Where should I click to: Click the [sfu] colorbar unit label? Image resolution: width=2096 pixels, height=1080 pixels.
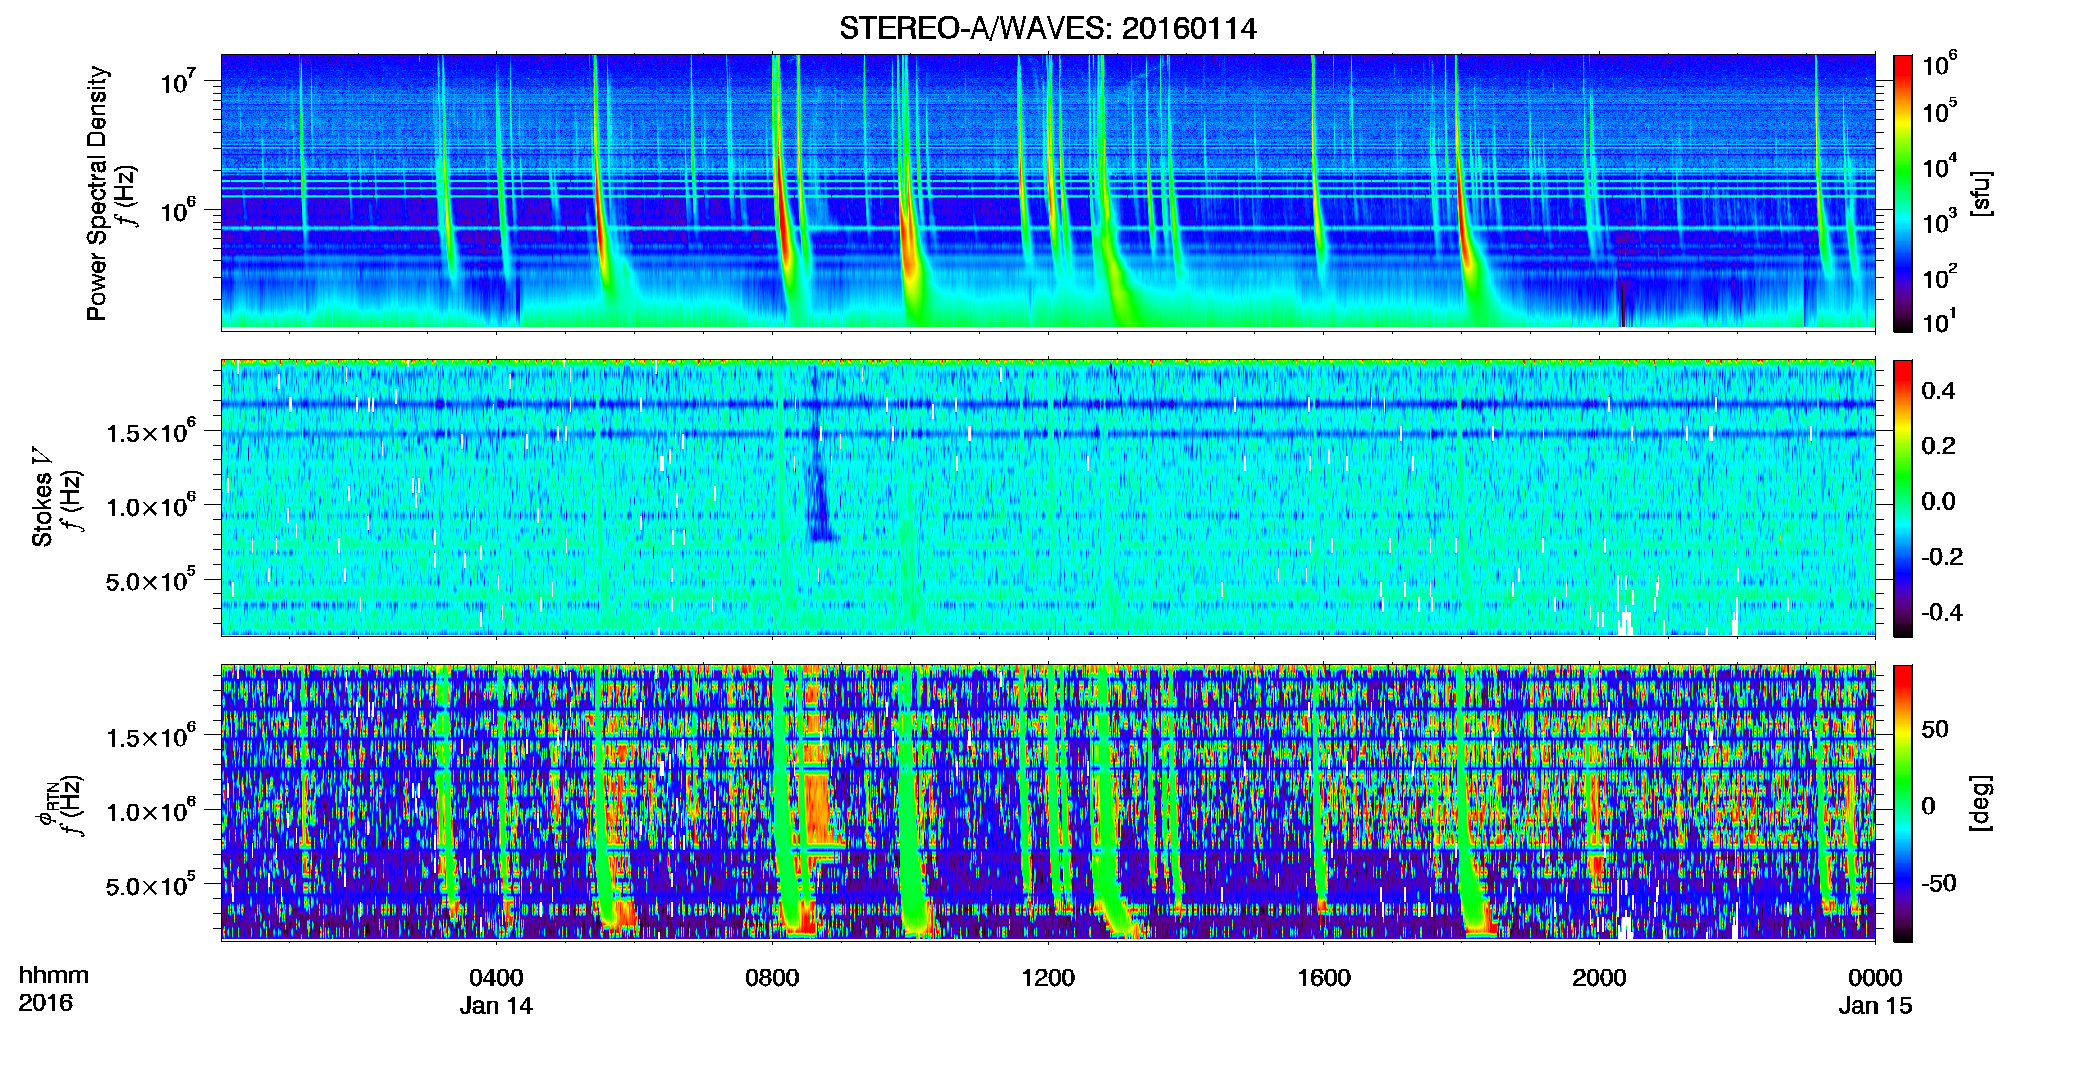(x=1981, y=194)
